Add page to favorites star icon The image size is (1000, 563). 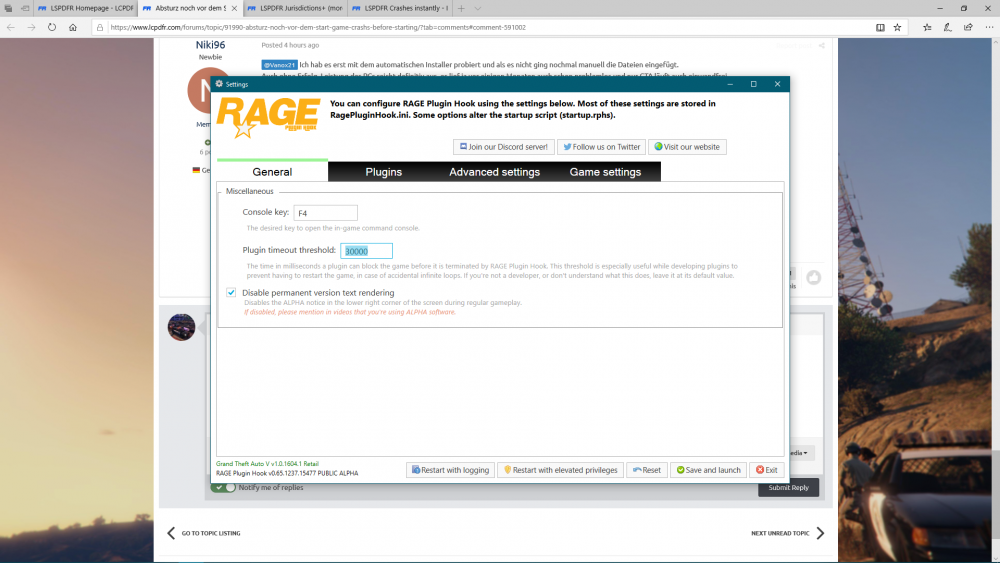click(897, 27)
